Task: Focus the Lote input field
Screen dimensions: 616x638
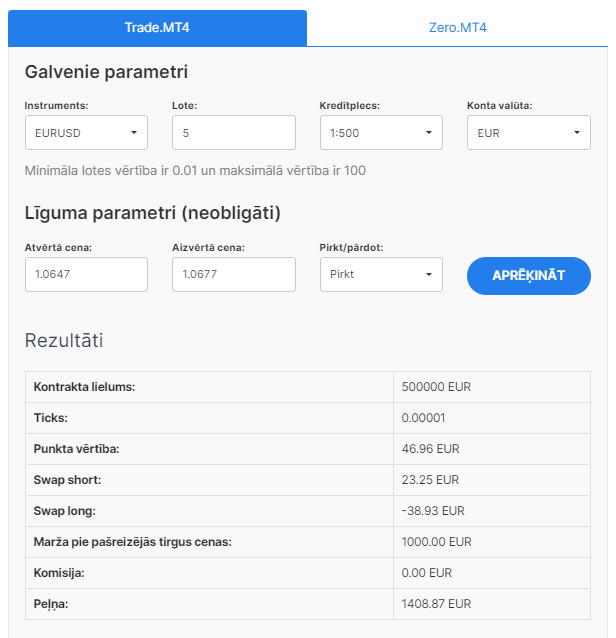Action: pos(234,133)
